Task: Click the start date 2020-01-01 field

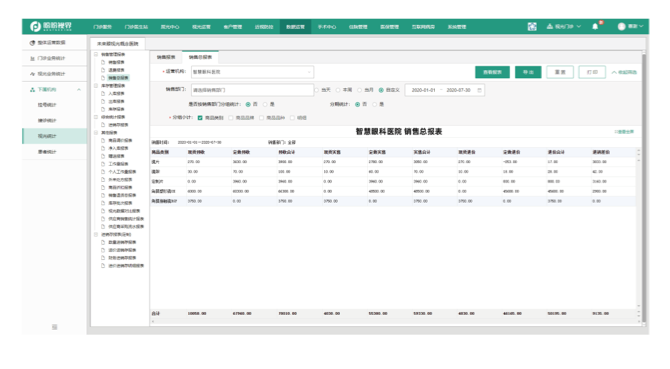Action: [423, 90]
